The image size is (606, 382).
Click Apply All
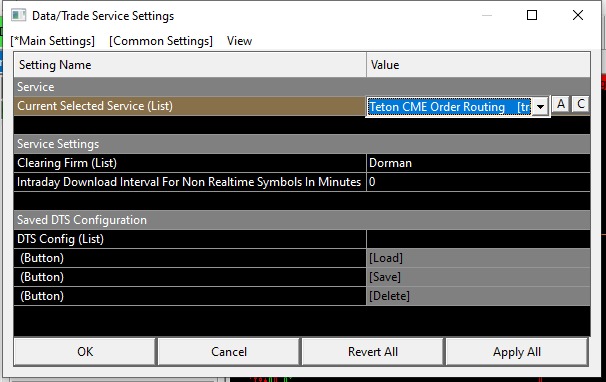(517, 351)
